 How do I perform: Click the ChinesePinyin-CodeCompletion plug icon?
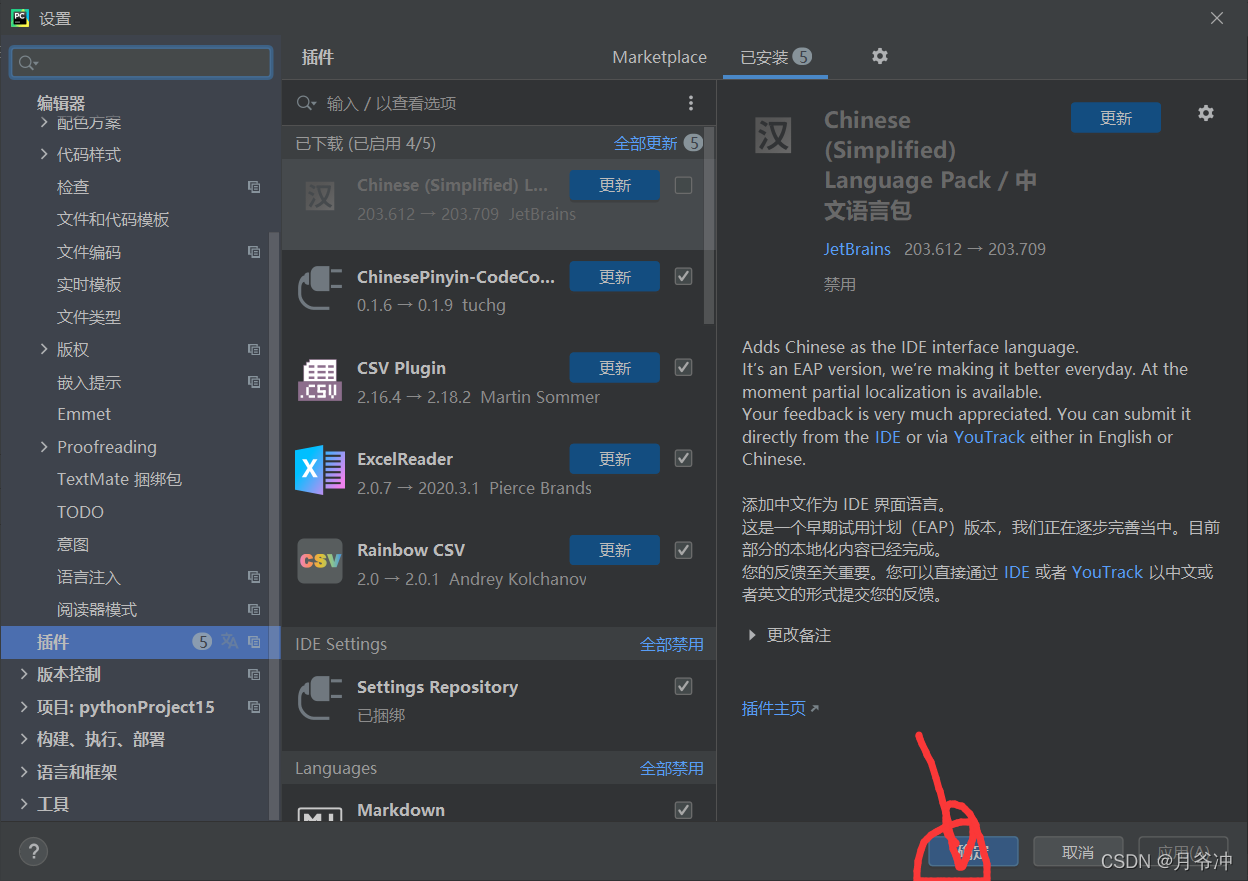(320, 287)
